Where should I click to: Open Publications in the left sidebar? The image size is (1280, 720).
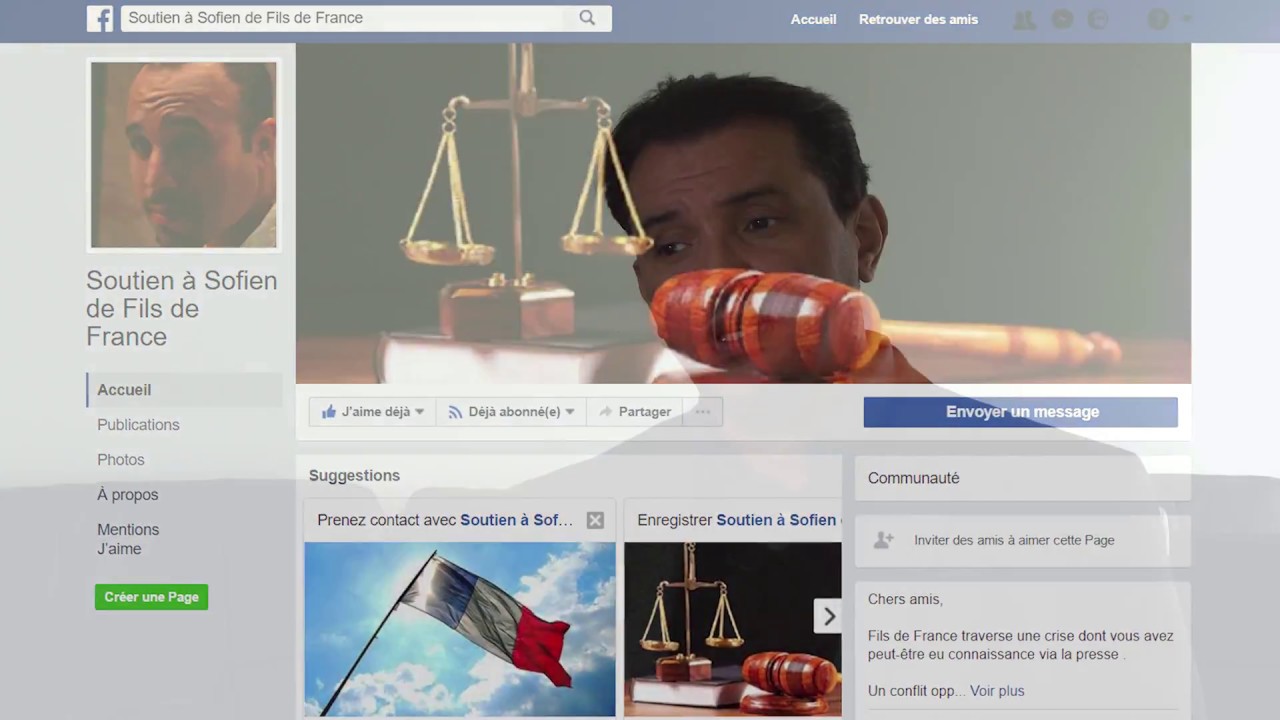(138, 425)
